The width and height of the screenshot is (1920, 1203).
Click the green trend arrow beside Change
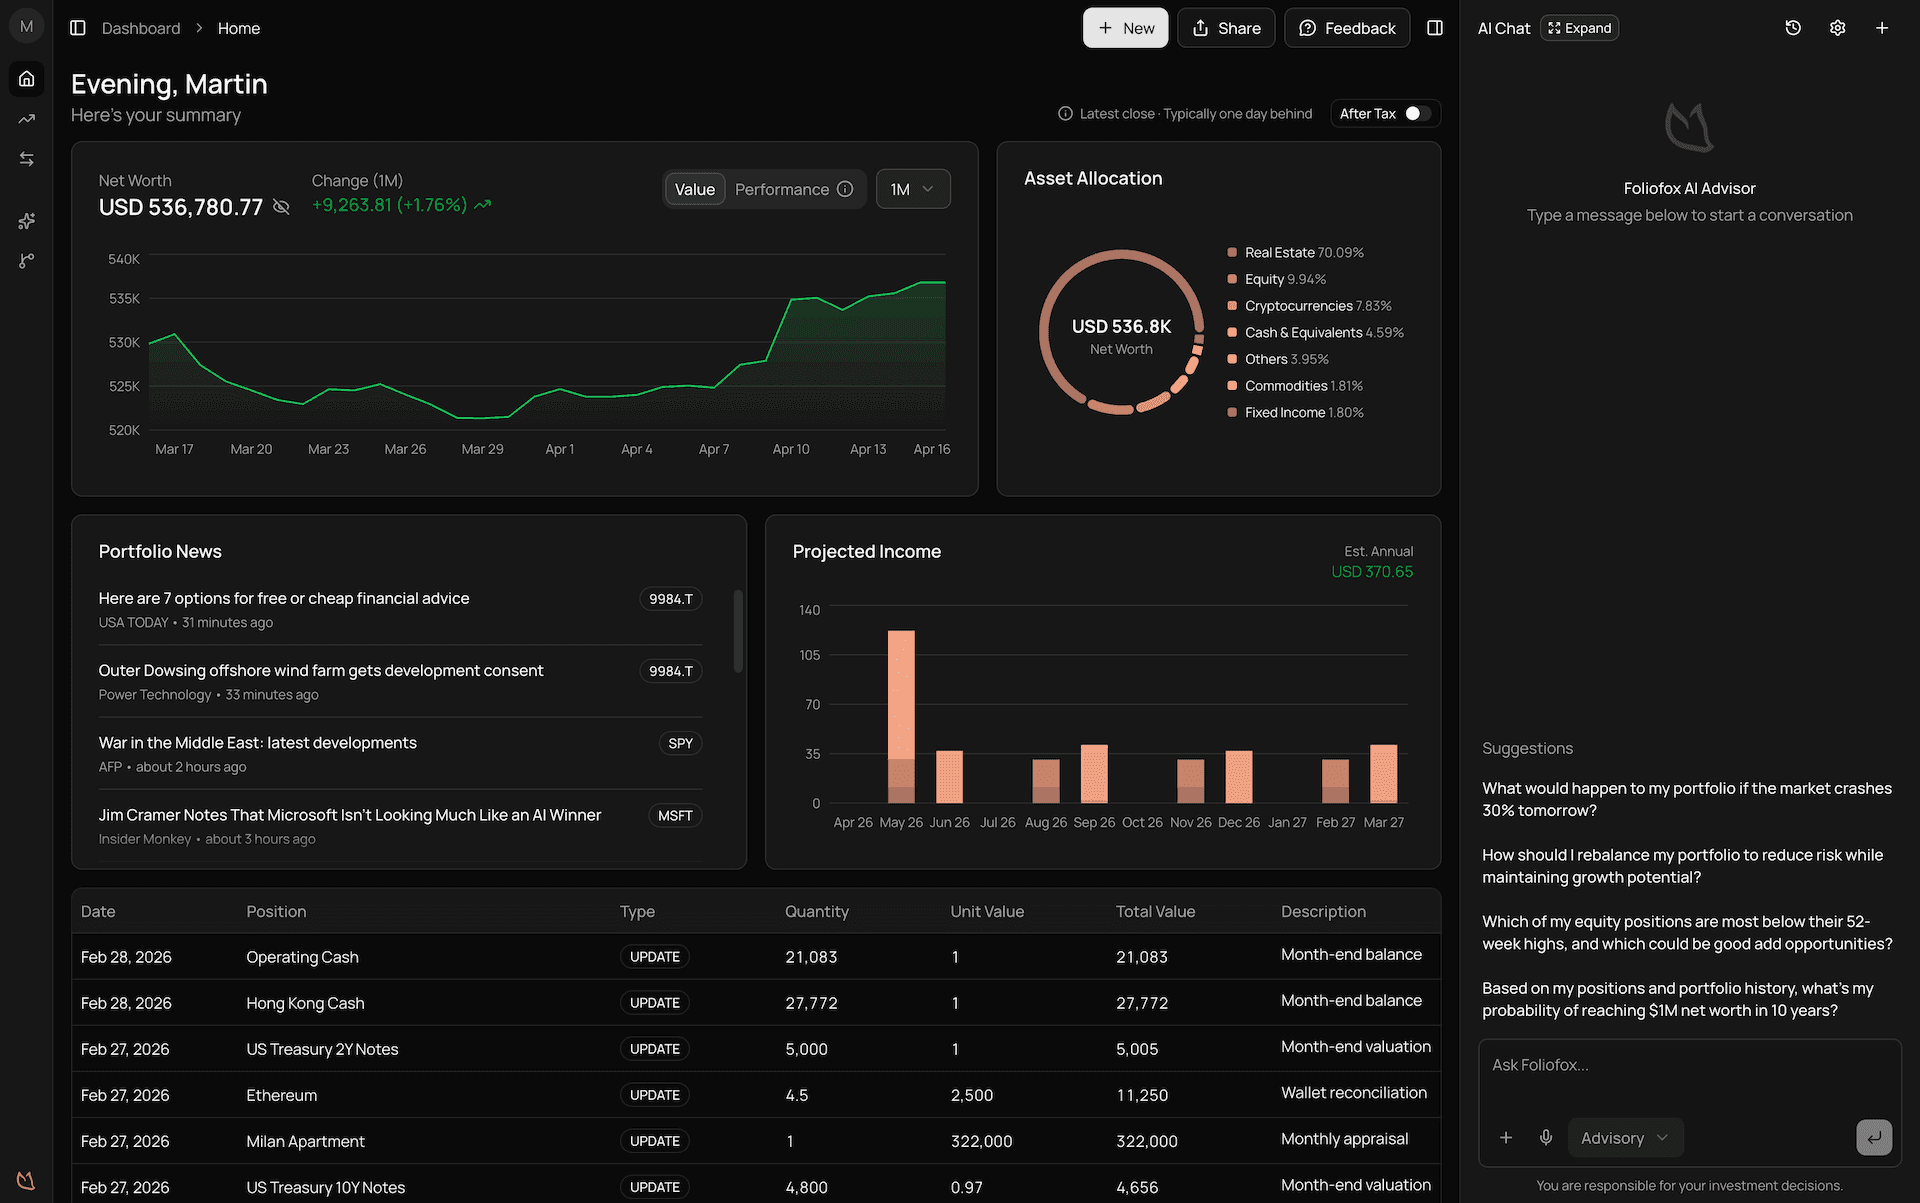(483, 205)
